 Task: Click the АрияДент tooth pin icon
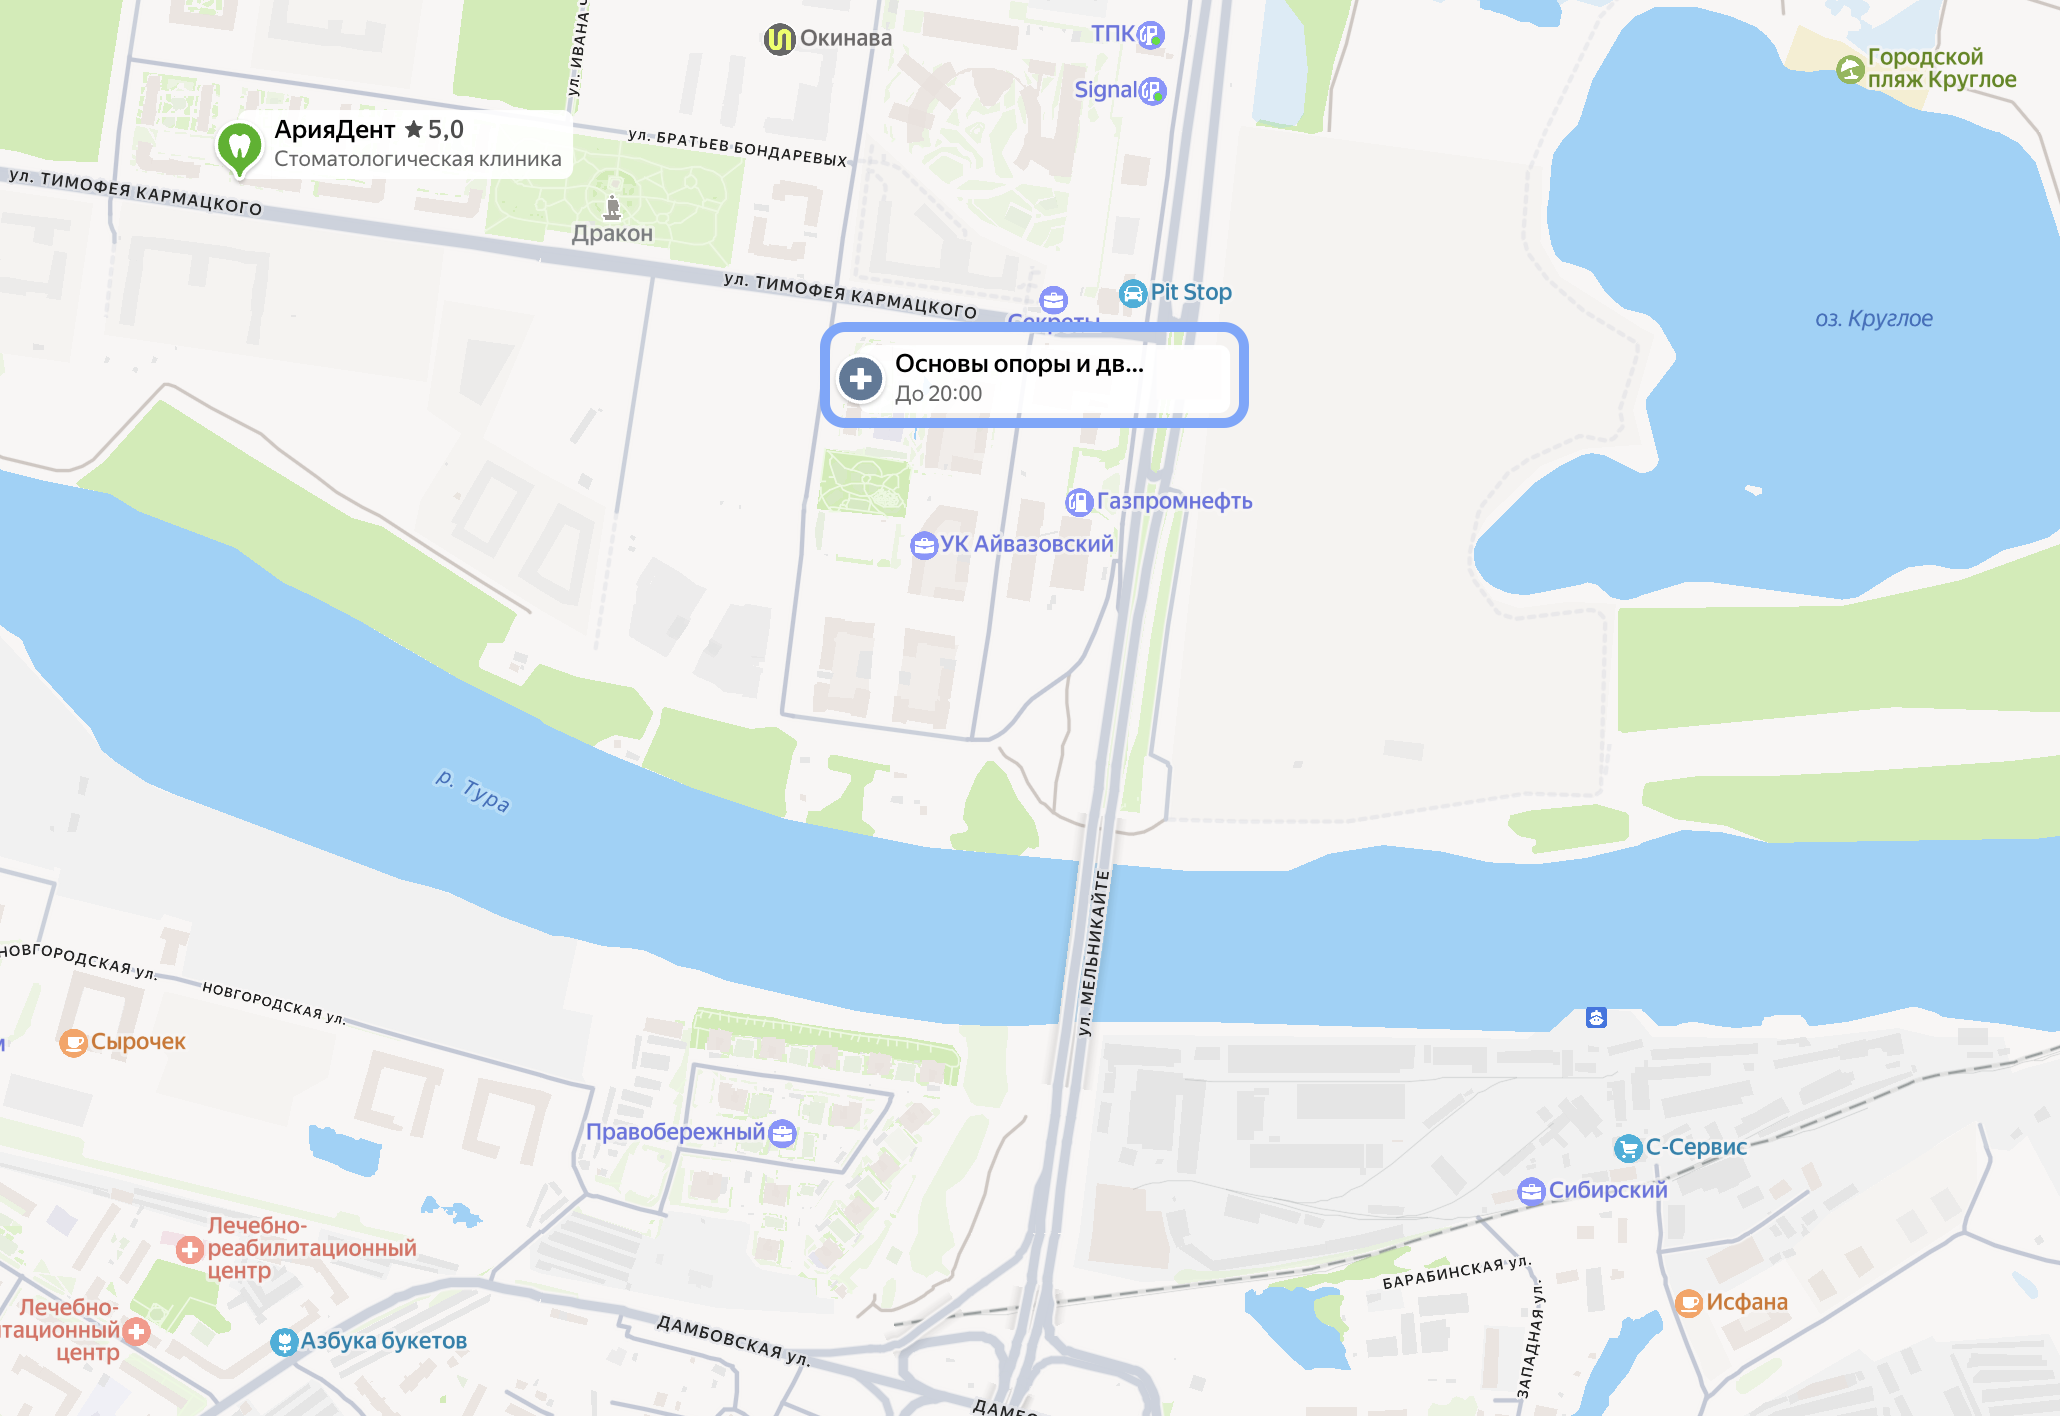(x=239, y=147)
